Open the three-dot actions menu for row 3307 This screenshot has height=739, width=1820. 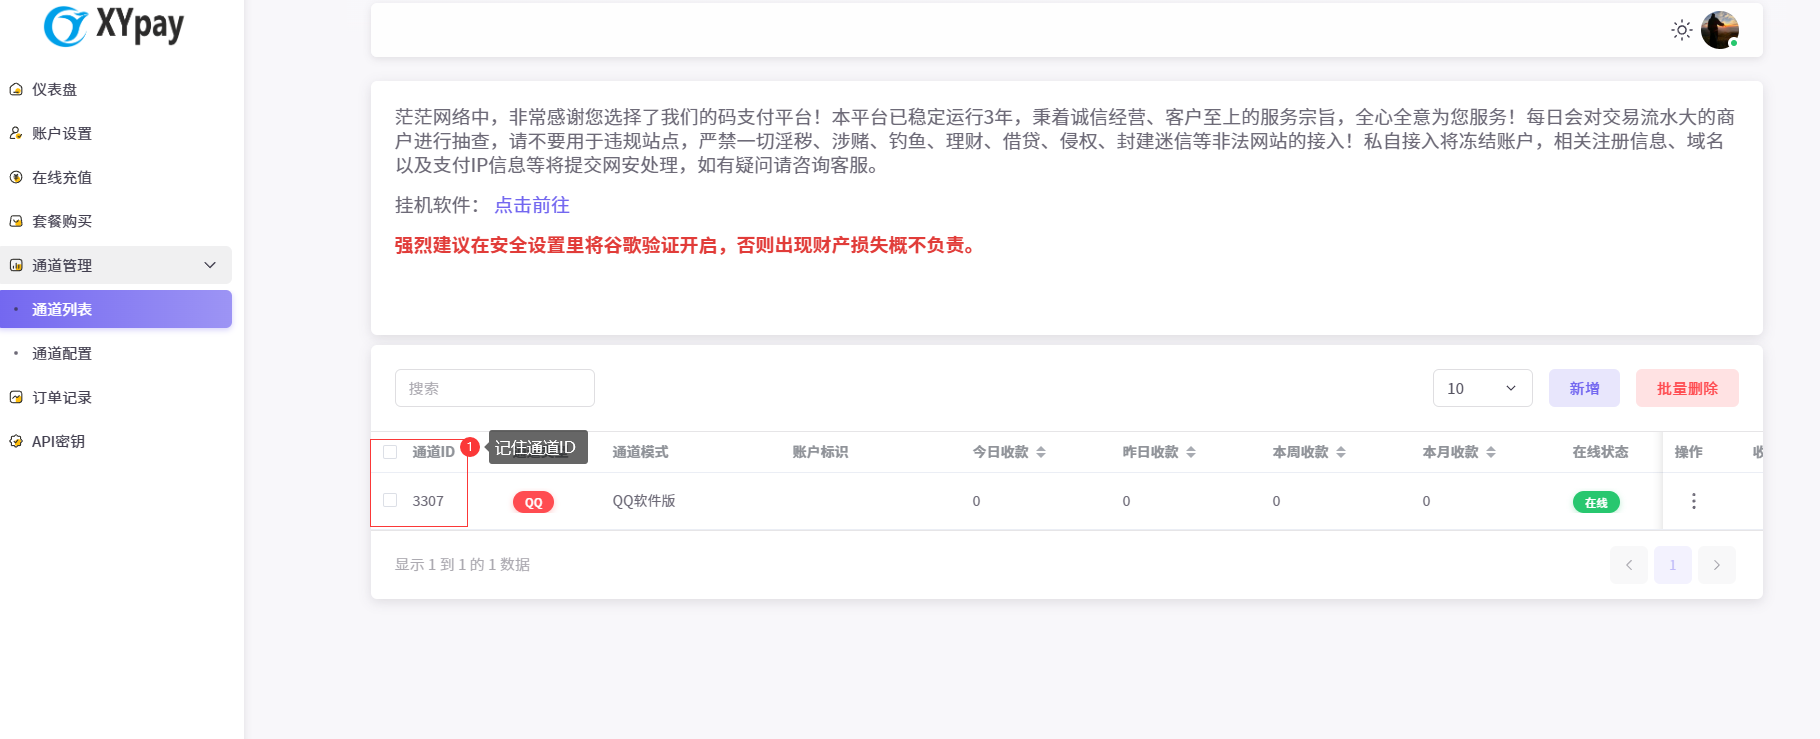tap(1693, 501)
